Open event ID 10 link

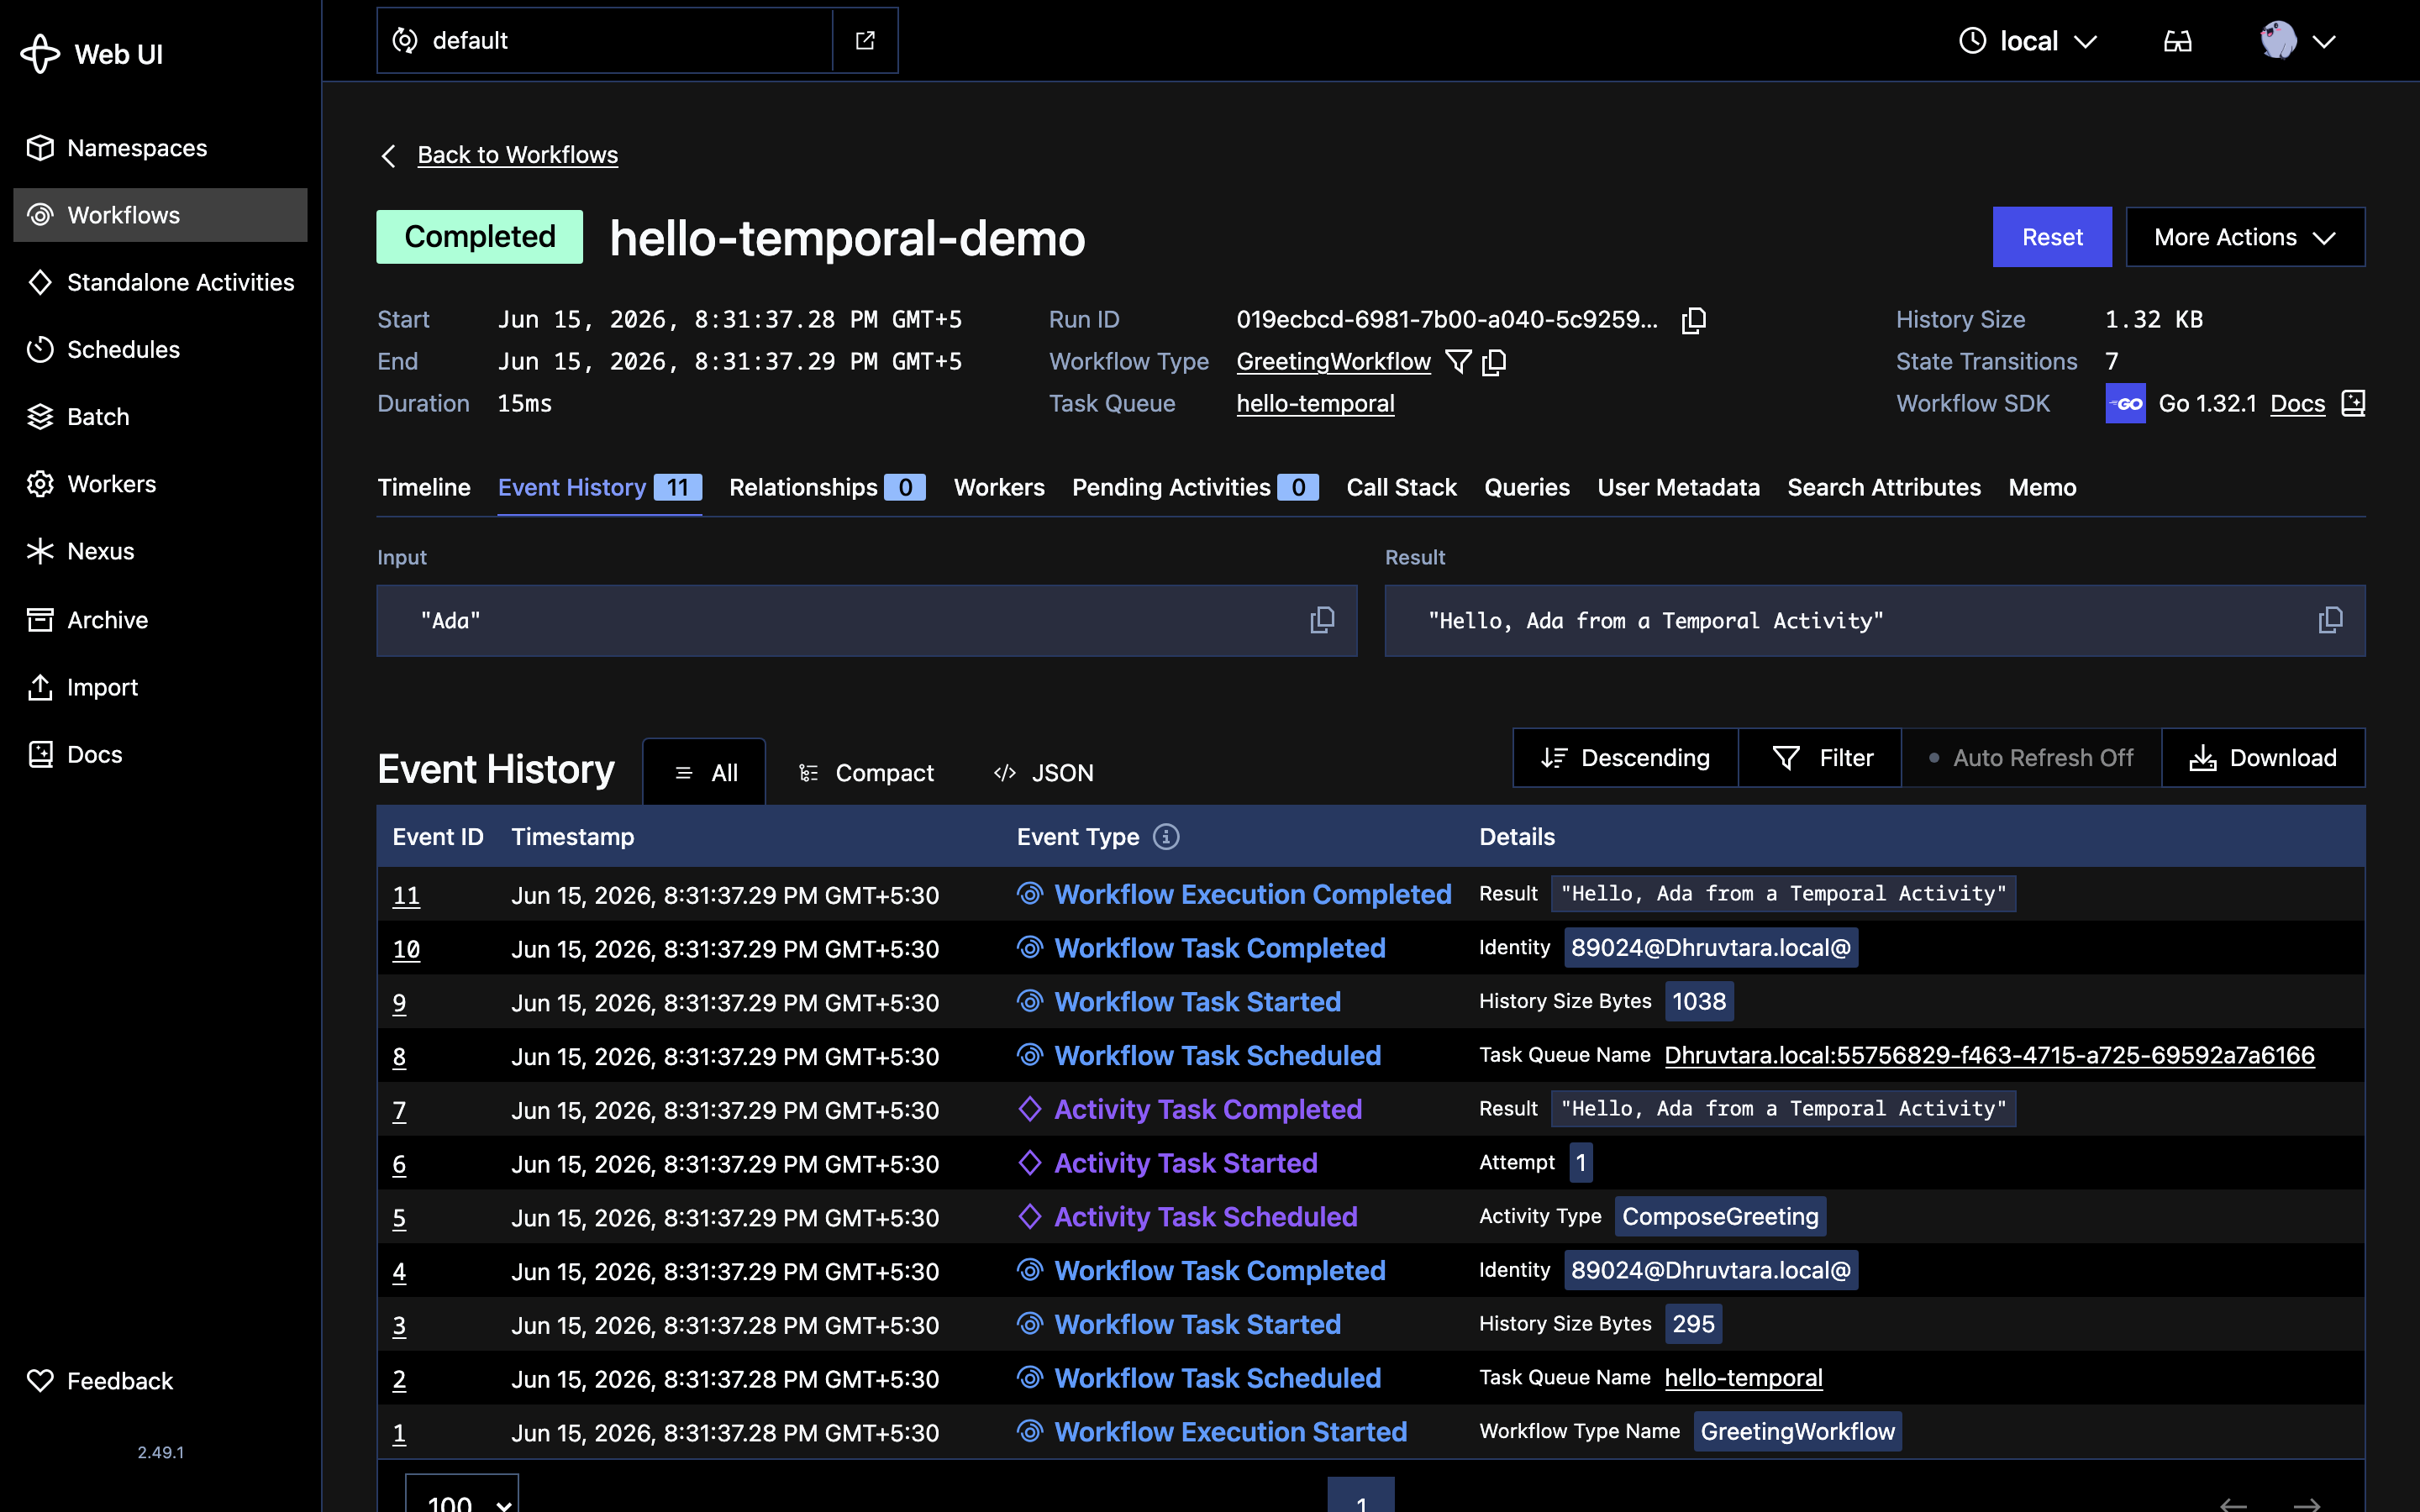tap(406, 949)
